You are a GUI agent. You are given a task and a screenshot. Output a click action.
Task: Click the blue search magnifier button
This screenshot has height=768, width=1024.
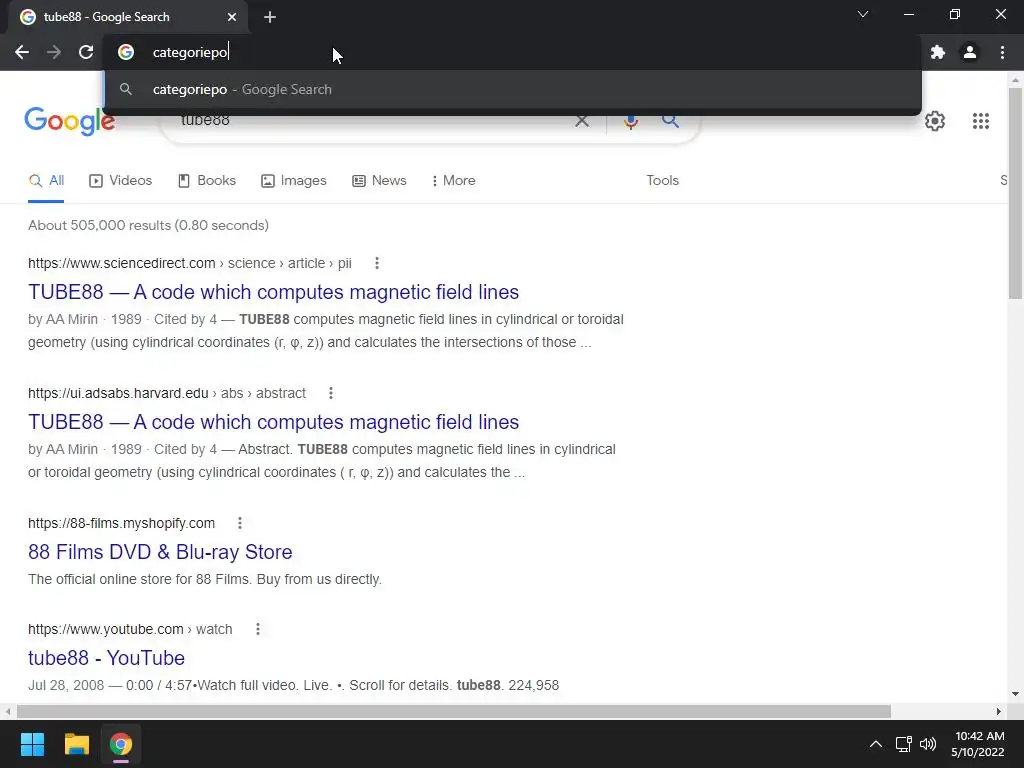pos(670,121)
